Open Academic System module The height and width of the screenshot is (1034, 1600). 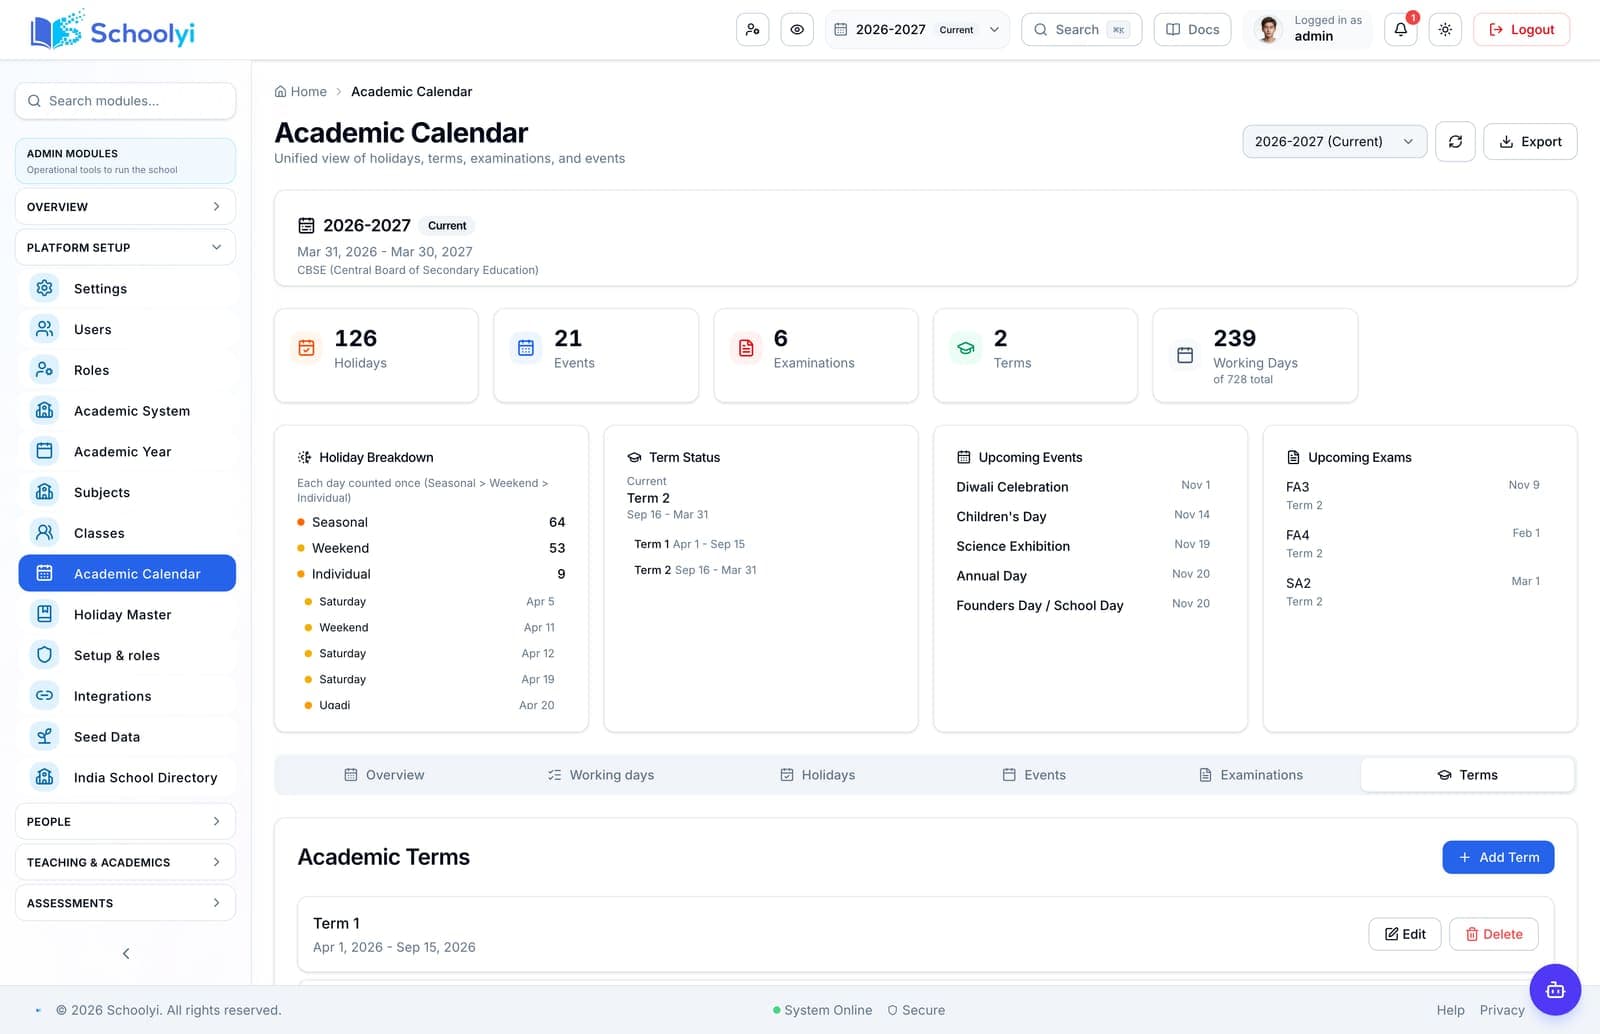coord(127,411)
